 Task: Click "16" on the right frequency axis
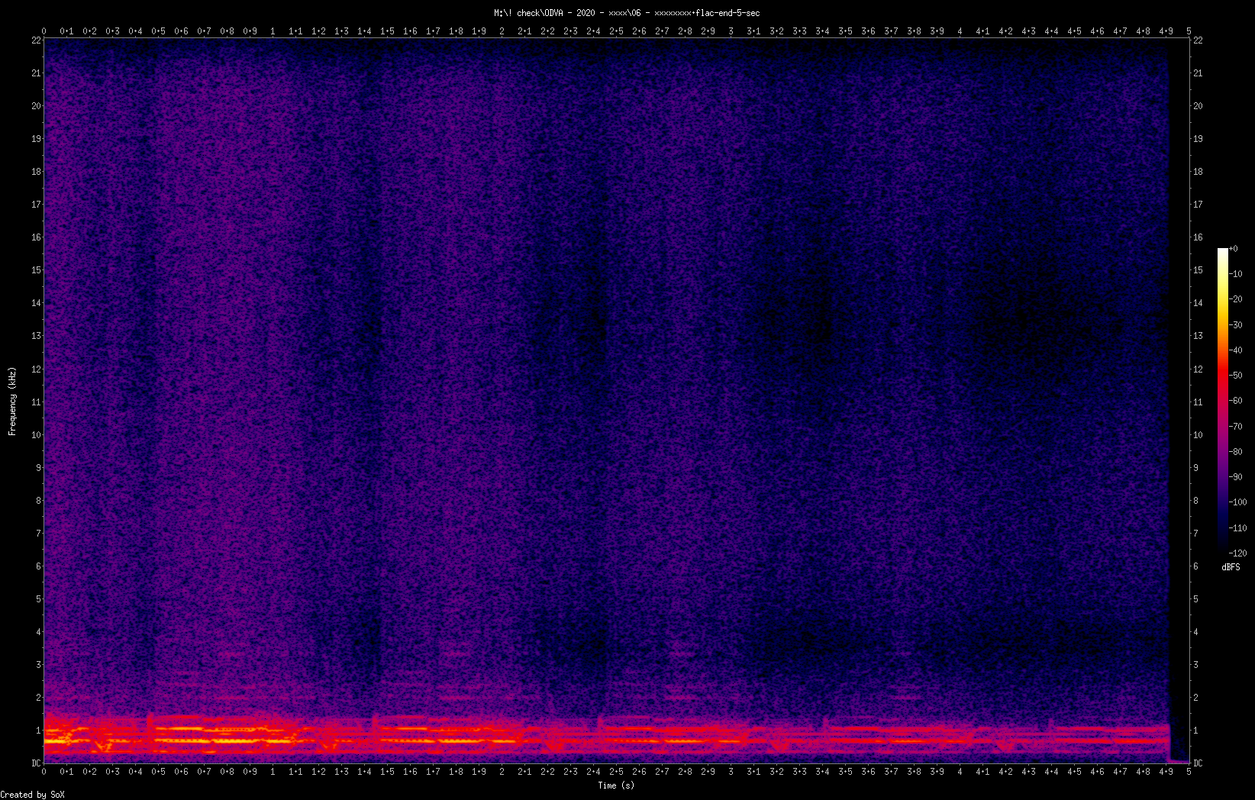(x=1200, y=237)
